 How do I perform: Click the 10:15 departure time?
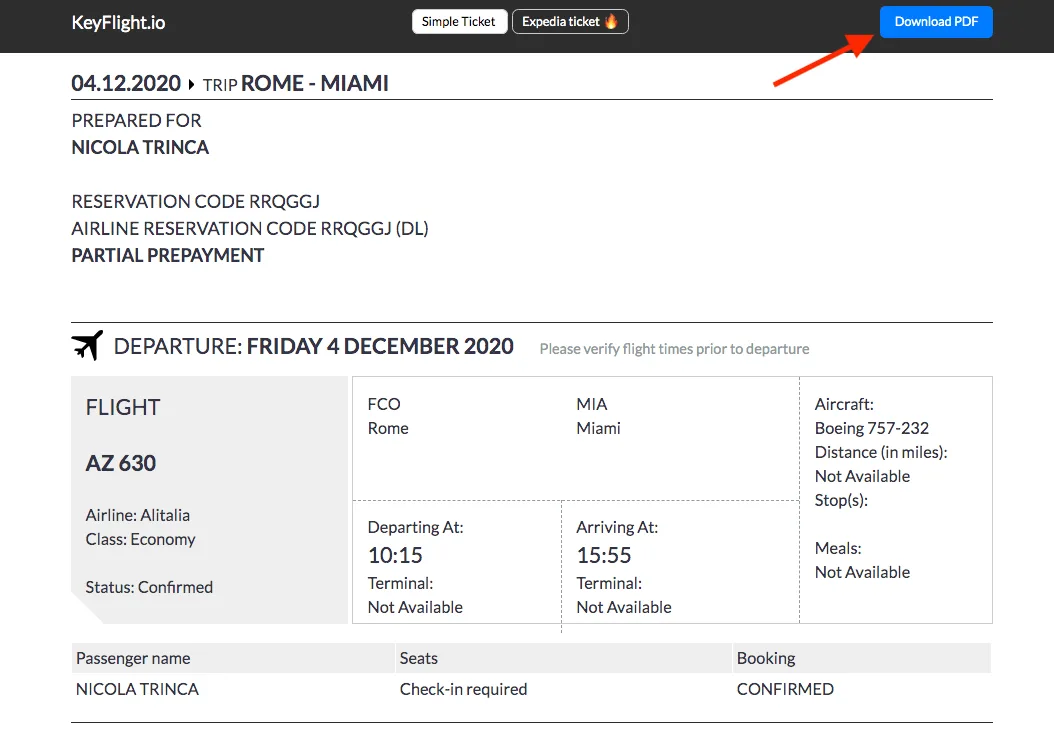click(x=395, y=555)
